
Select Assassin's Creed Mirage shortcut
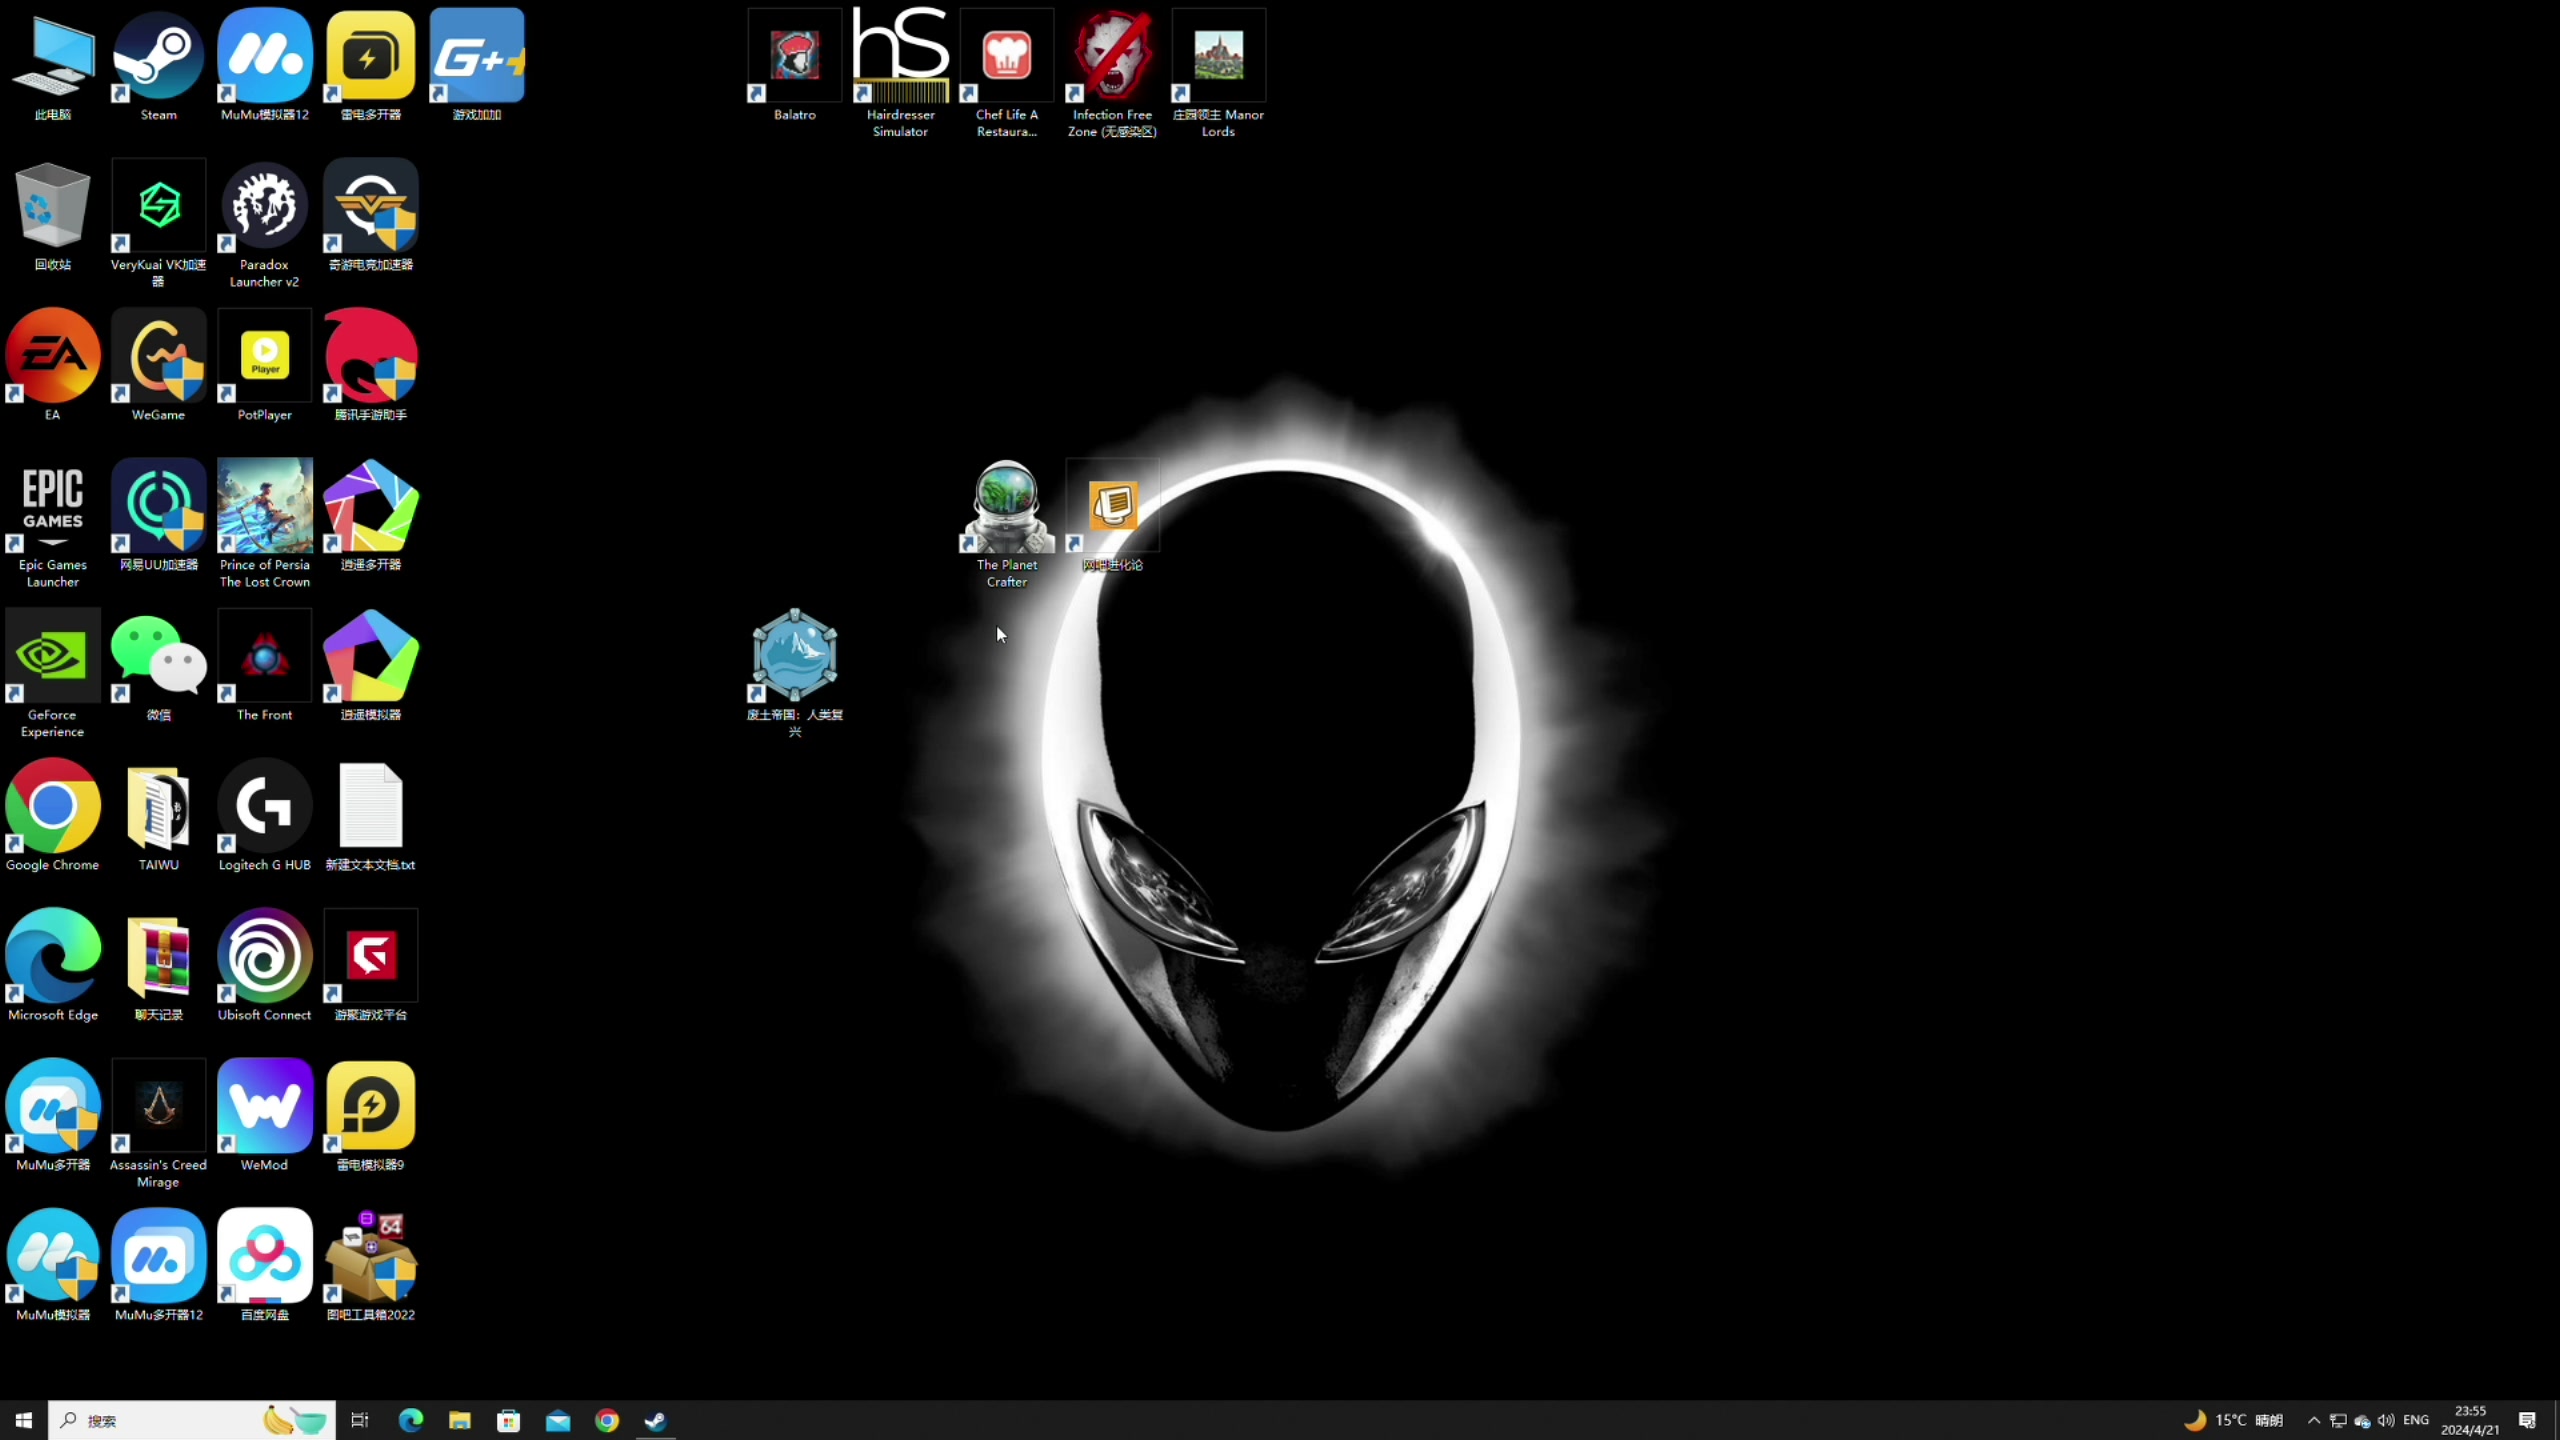click(158, 1122)
